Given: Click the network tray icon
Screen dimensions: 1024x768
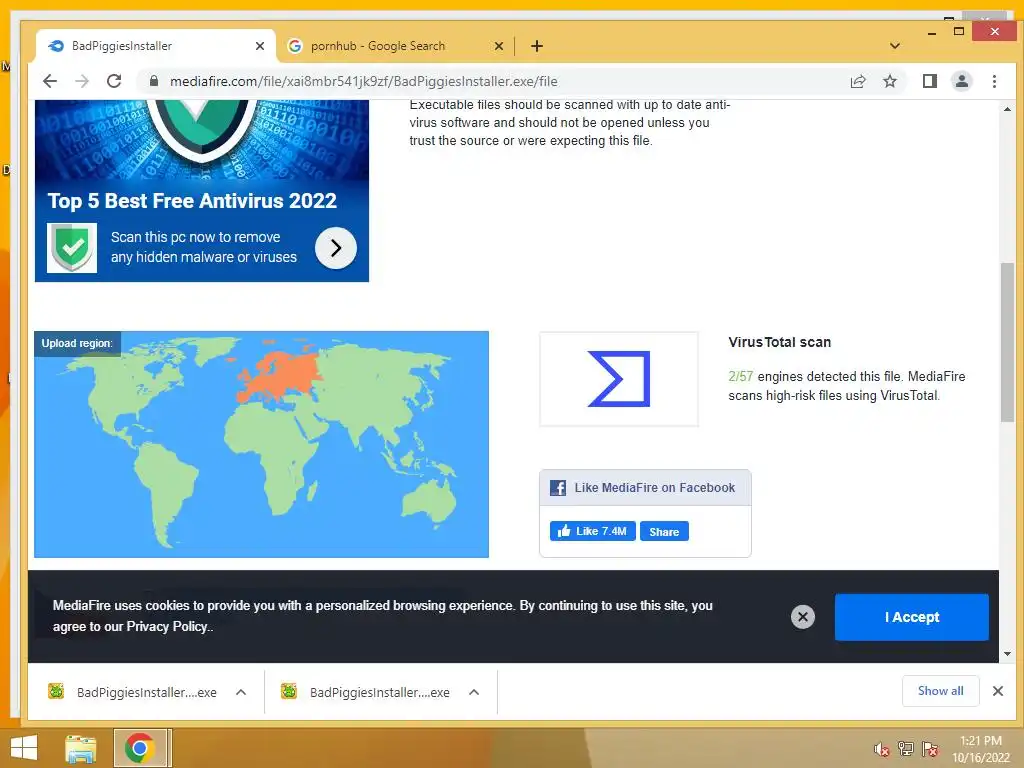Looking at the screenshot, I should pyautogui.click(x=905, y=749).
